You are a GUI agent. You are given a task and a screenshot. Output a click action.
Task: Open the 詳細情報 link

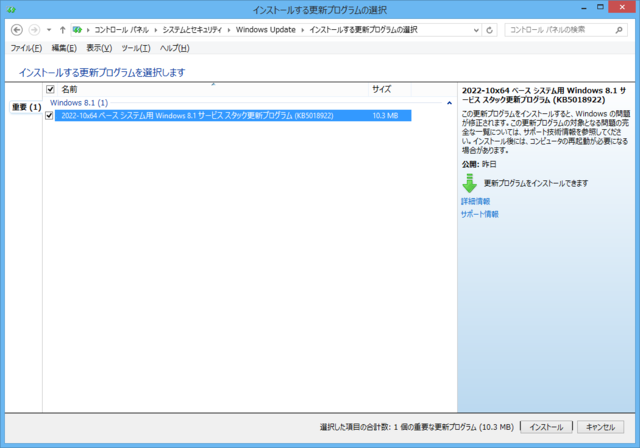coord(476,201)
